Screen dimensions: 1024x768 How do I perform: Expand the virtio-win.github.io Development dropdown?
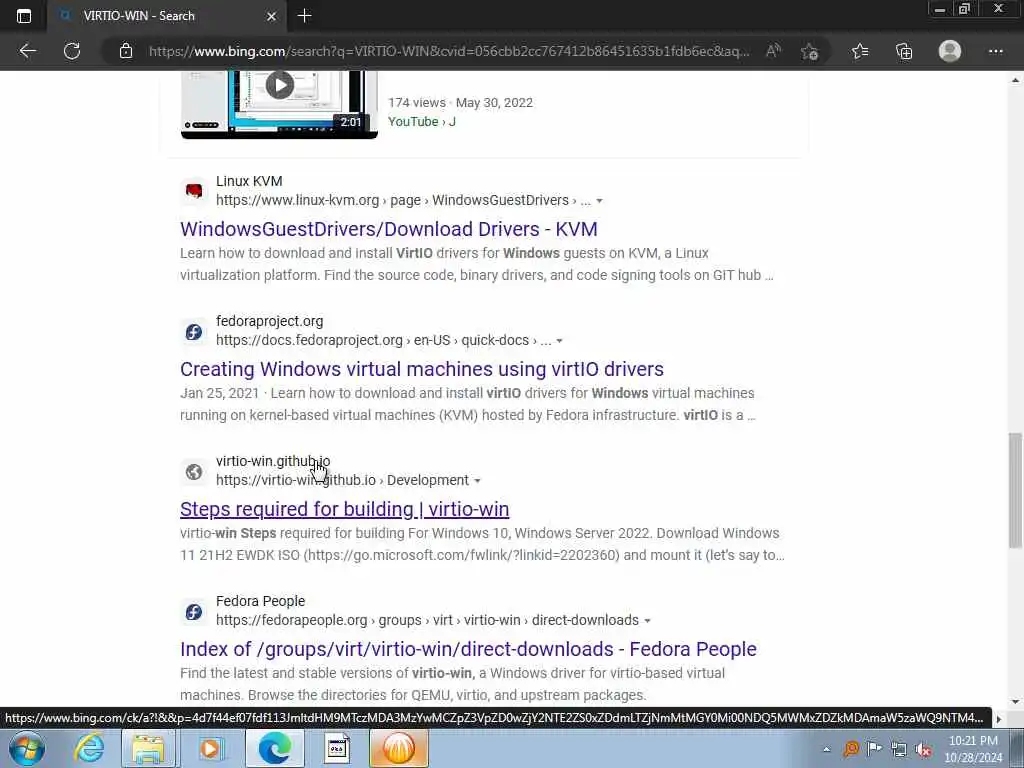tap(477, 481)
